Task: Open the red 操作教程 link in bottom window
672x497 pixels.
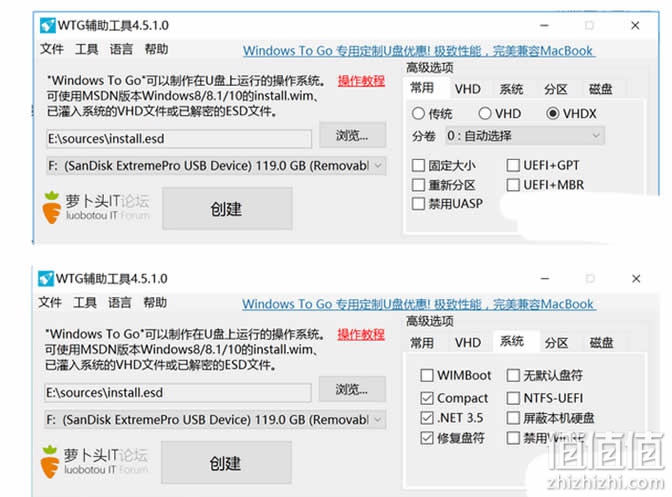Action: [361, 335]
